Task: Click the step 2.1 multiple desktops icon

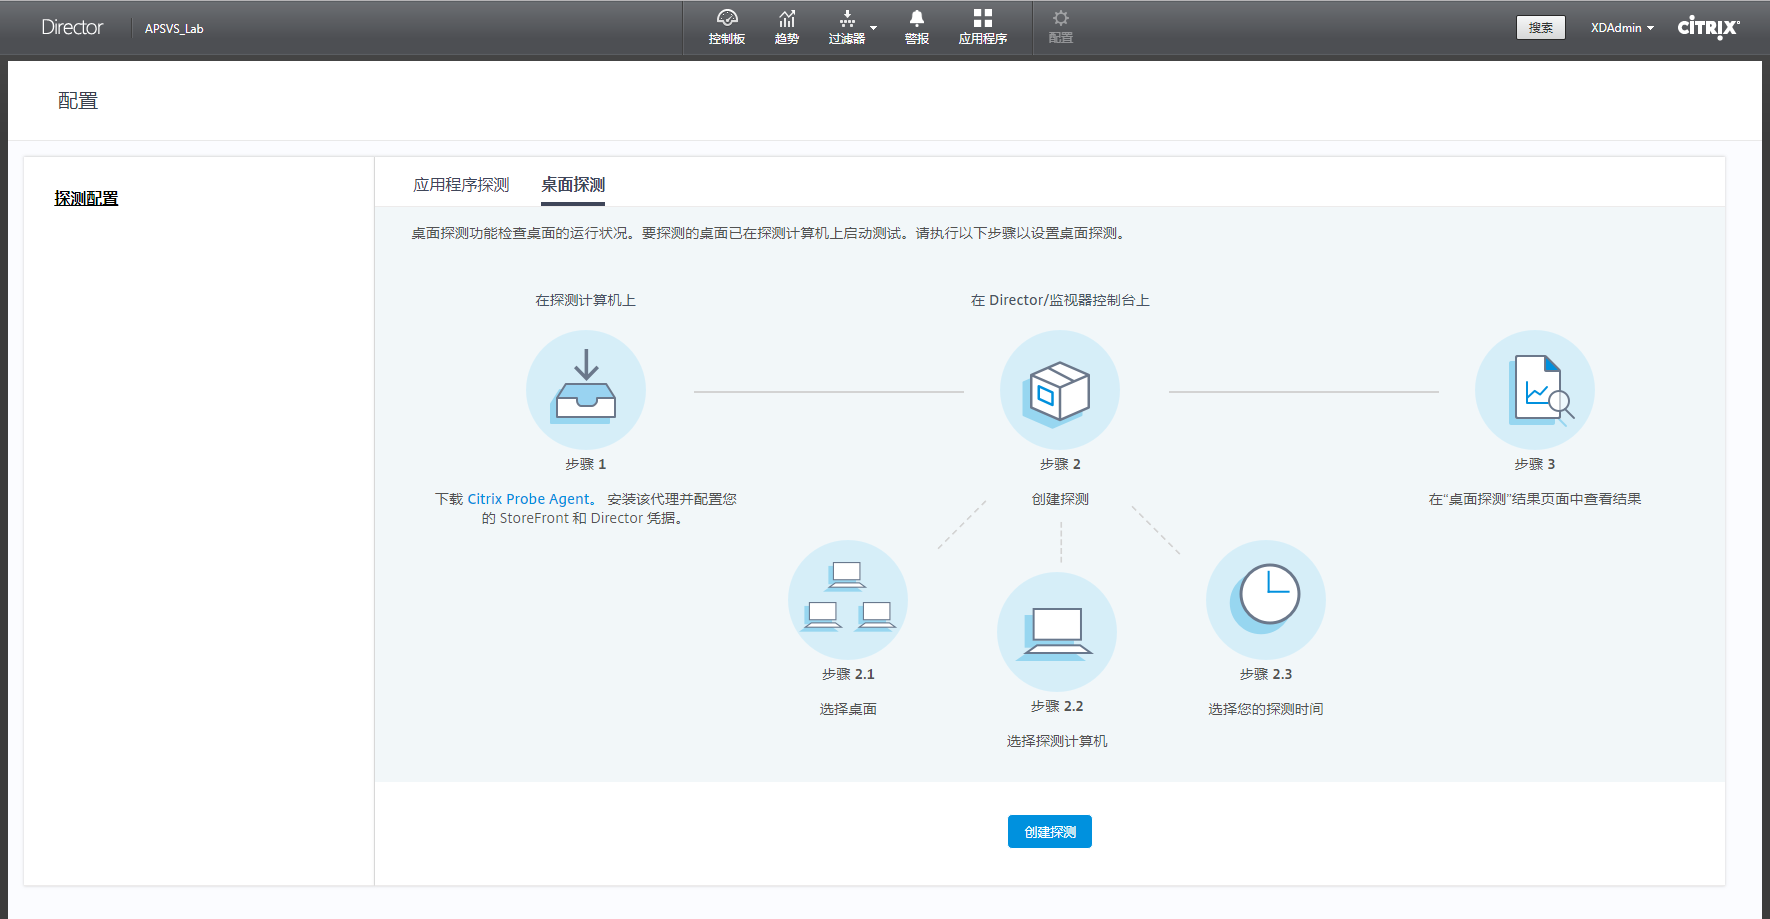Action: (848, 600)
